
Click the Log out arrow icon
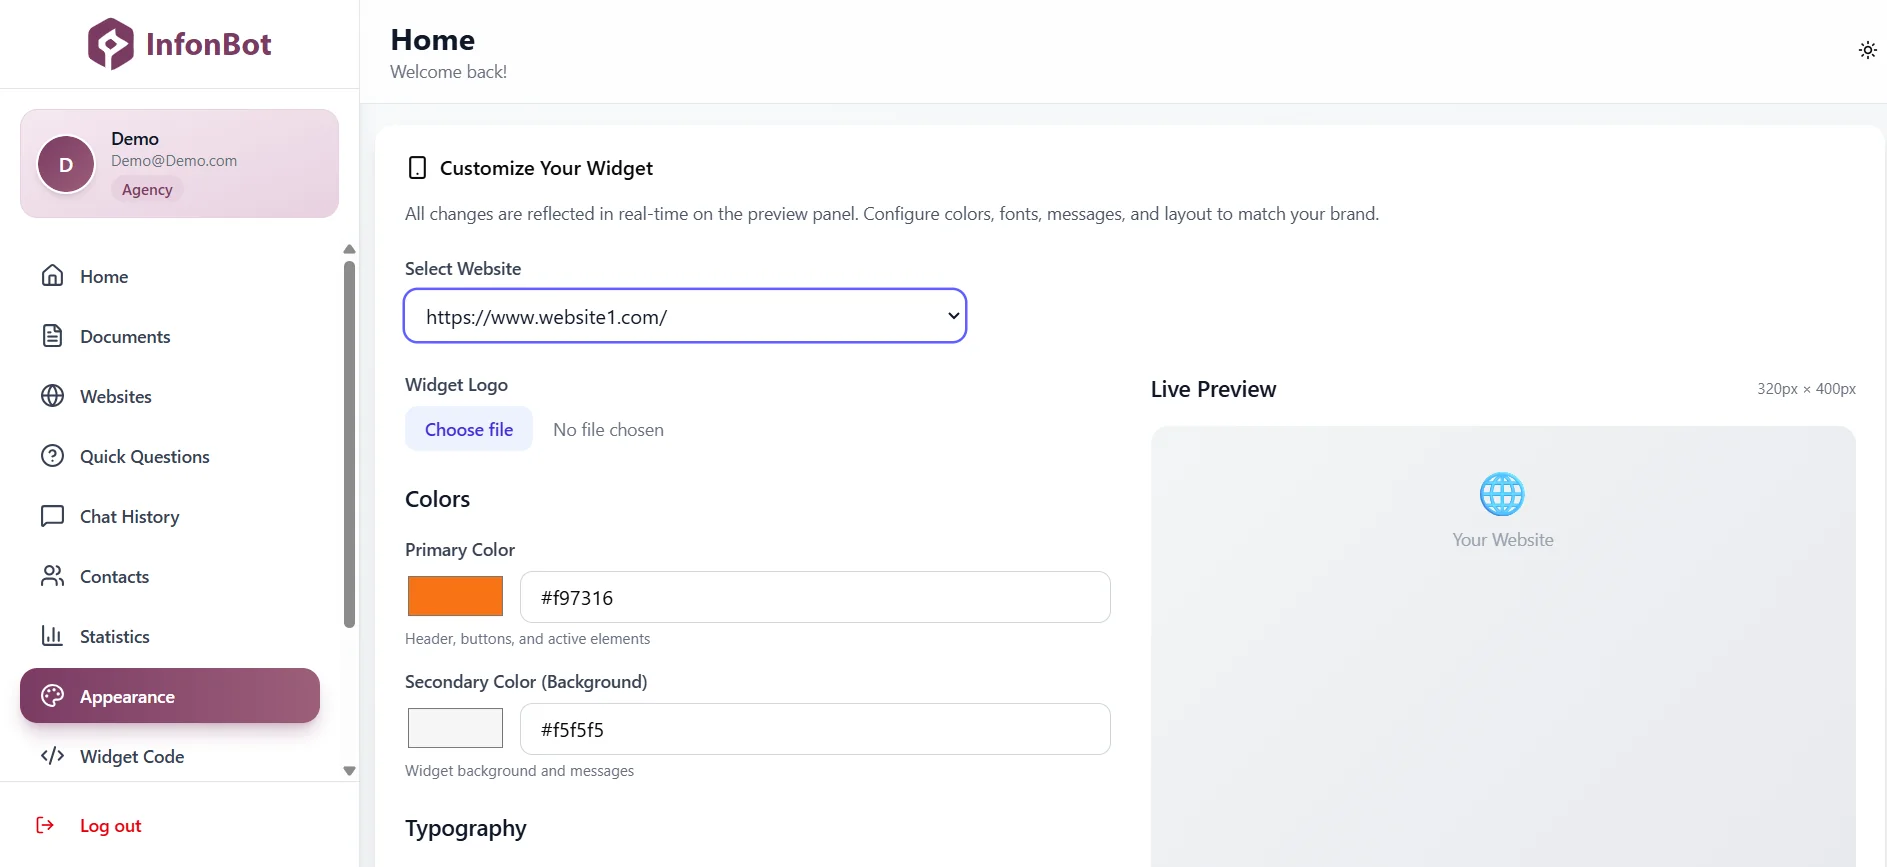[x=45, y=825]
